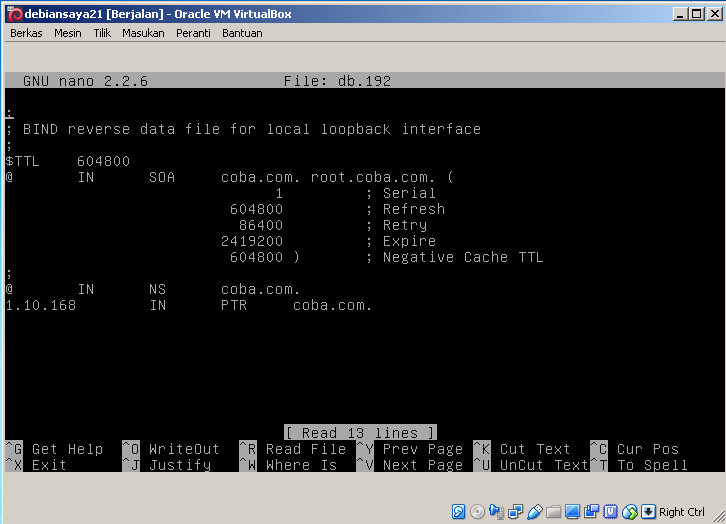Click the '^Y Prev Page' shortcut hint
Image resolution: width=726 pixels, height=524 pixels.
[410, 449]
